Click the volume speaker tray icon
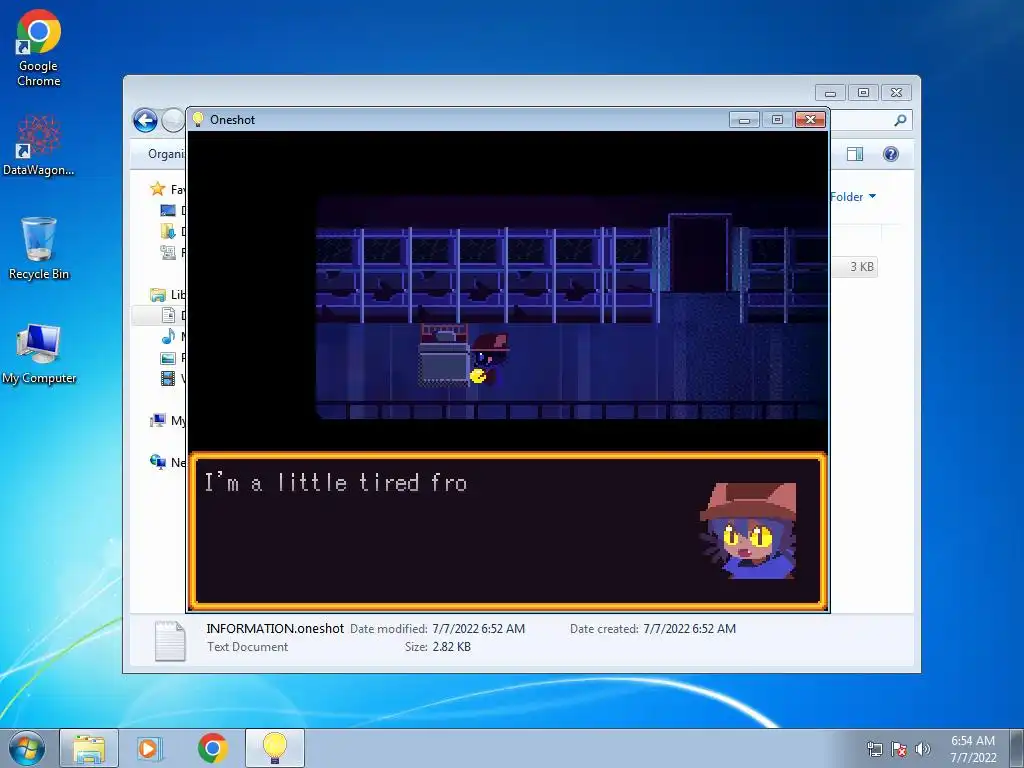1024x768 pixels. (922, 749)
